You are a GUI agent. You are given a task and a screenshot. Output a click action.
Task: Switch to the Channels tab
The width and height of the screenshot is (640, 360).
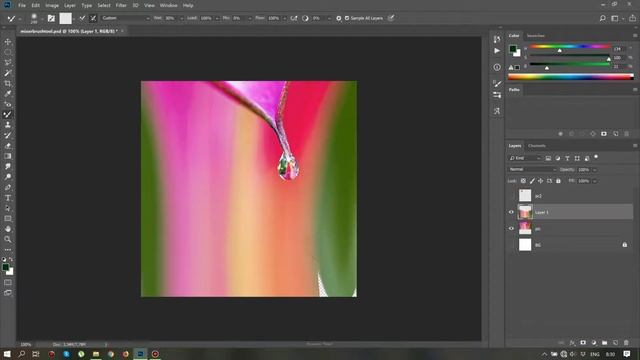537,146
